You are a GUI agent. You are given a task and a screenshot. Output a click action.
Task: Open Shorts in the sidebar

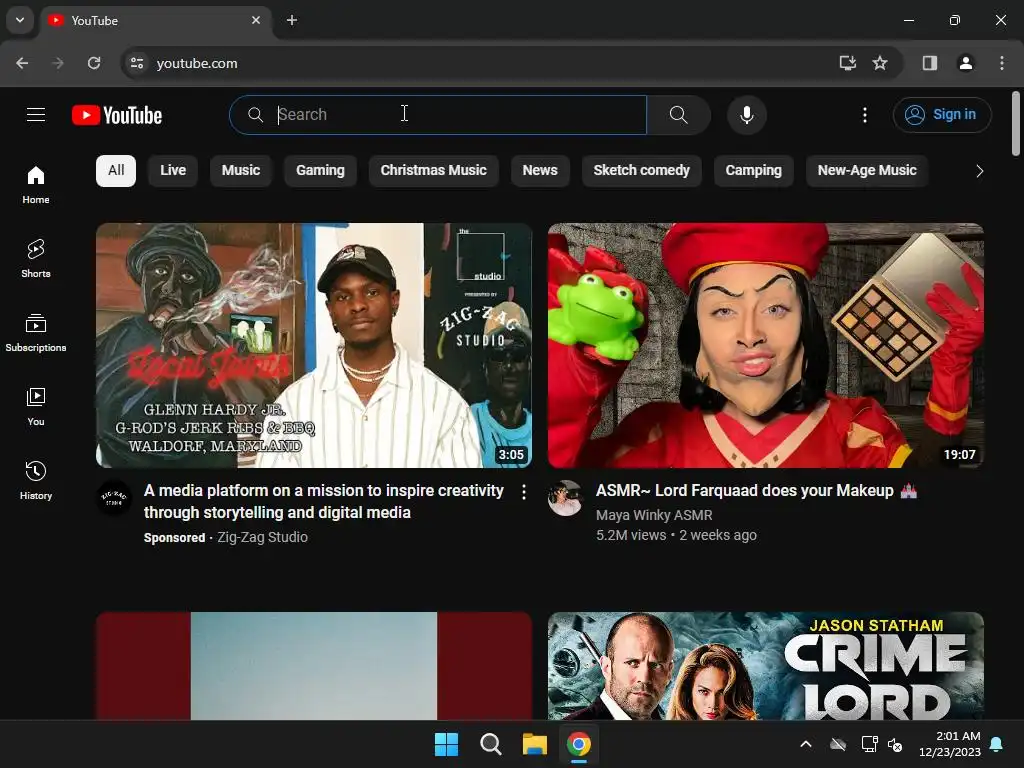pyautogui.click(x=36, y=259)
